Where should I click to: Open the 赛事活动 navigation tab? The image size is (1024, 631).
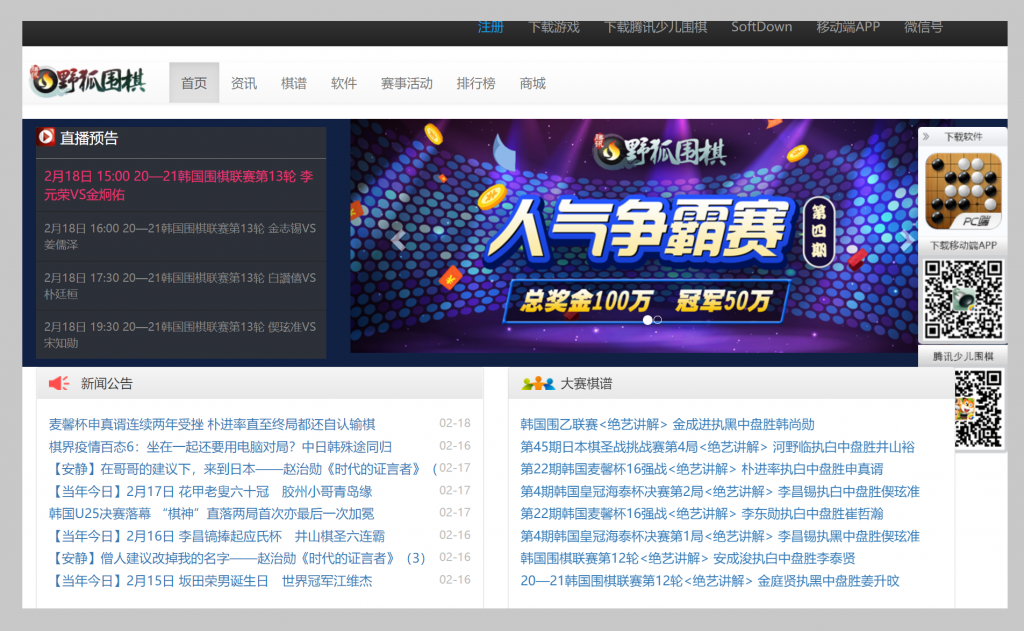coord(406,83)
